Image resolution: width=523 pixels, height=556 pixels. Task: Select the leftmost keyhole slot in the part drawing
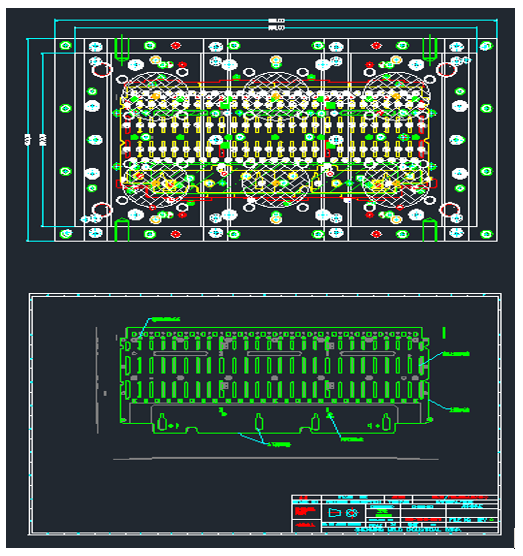pyautogui.click(x=162, y=422)
